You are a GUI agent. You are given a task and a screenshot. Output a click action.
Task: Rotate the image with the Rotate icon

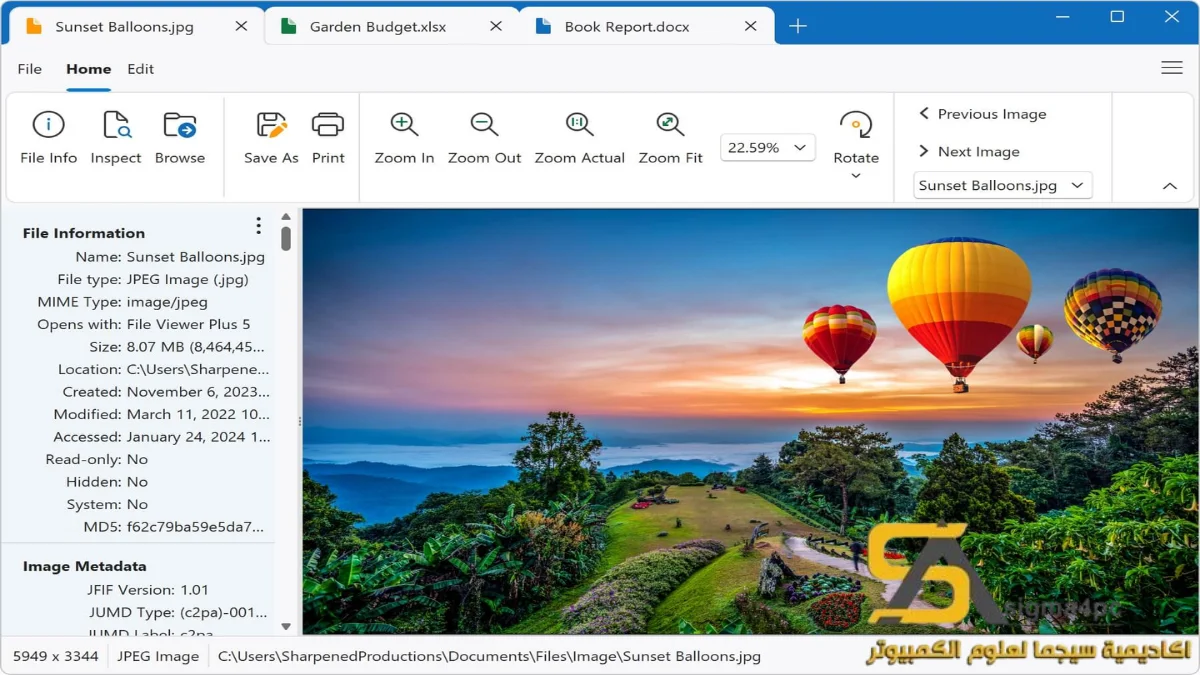pos(856,125)
